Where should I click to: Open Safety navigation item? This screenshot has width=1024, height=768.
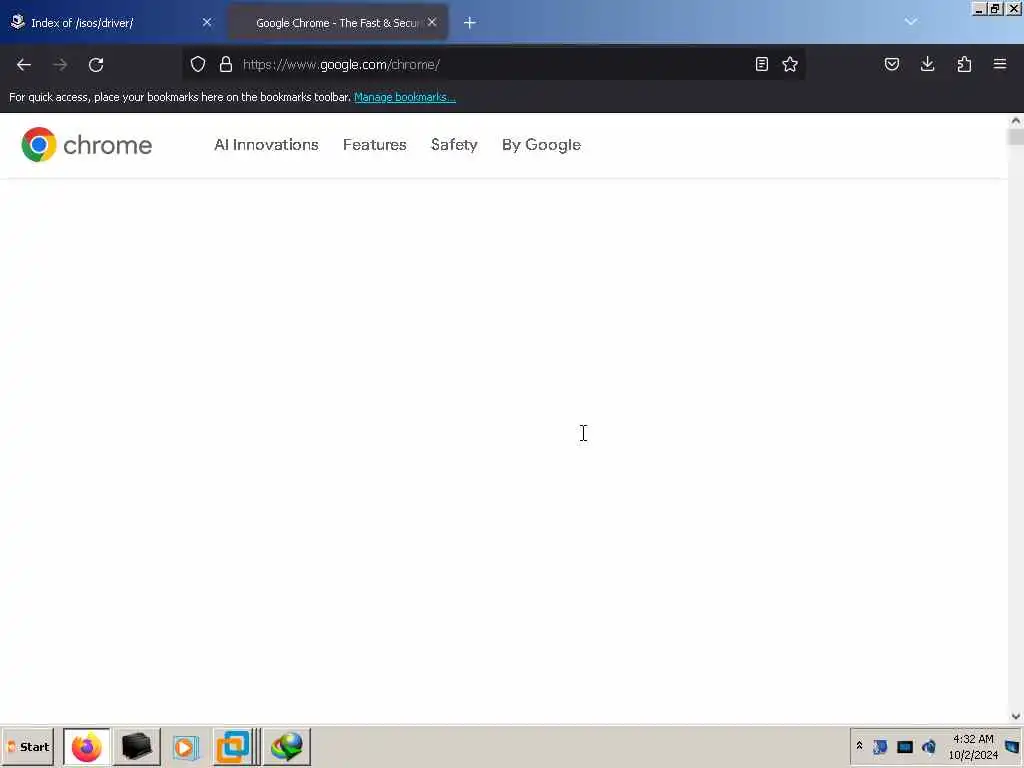455,145
